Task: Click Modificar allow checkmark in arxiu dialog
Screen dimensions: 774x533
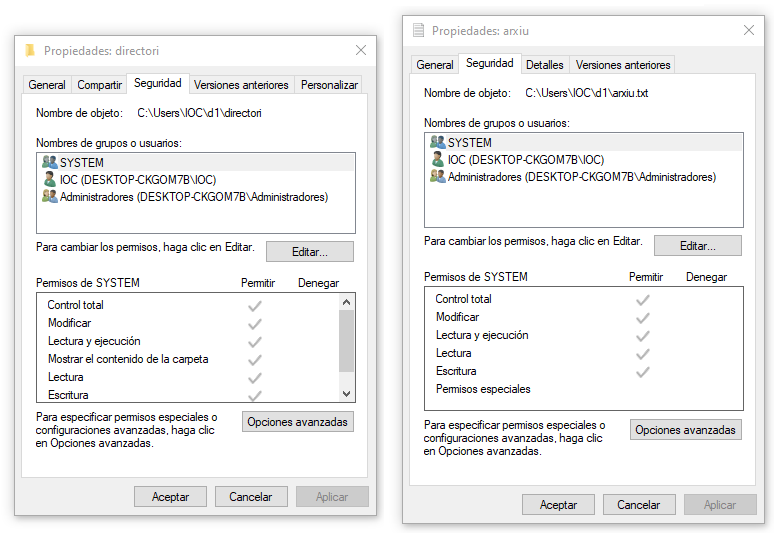Action: point(643,317)
